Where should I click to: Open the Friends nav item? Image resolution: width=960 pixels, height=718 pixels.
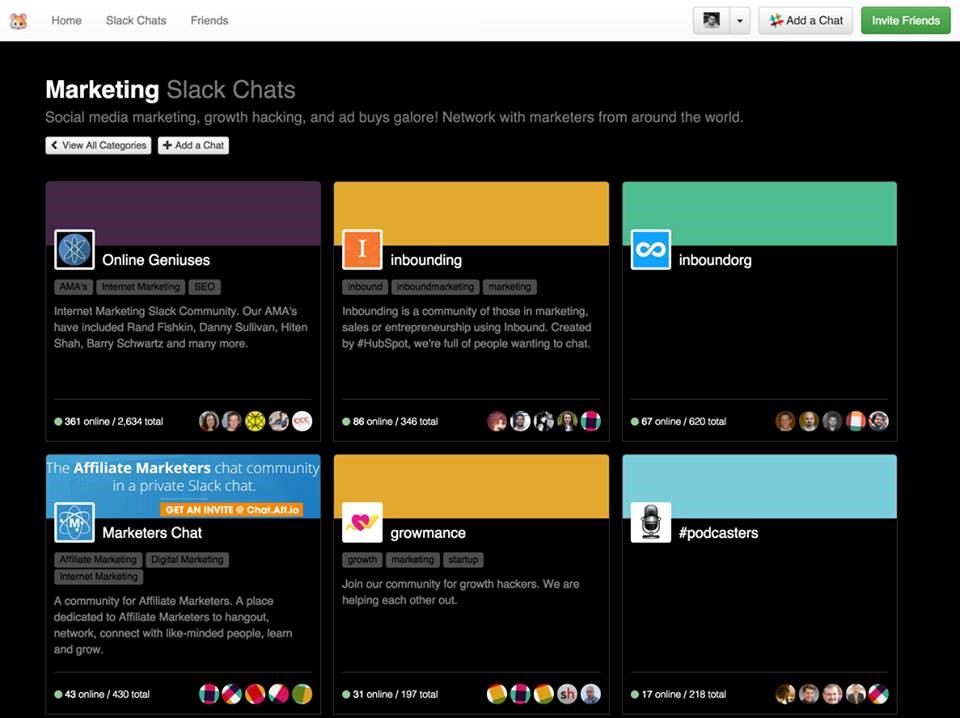click(209, 20)
